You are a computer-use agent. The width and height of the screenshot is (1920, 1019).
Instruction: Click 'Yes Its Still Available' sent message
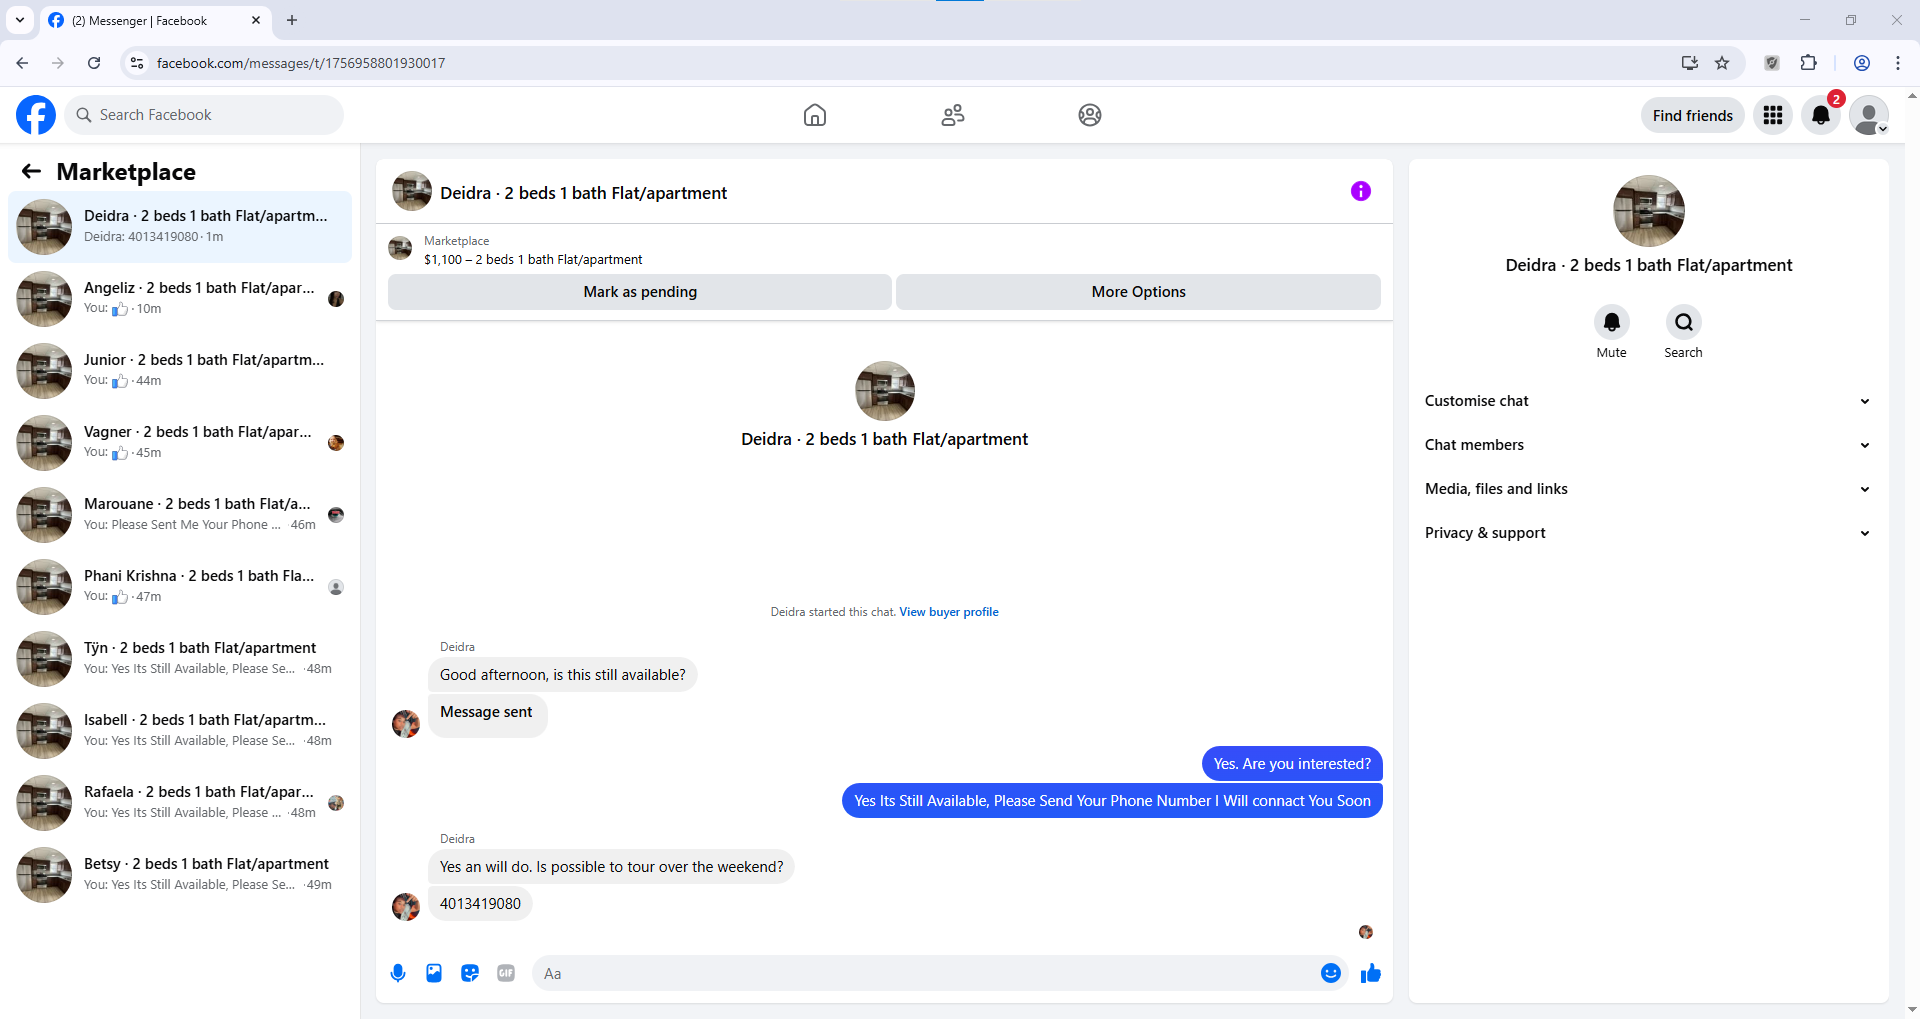point(1112,801)
